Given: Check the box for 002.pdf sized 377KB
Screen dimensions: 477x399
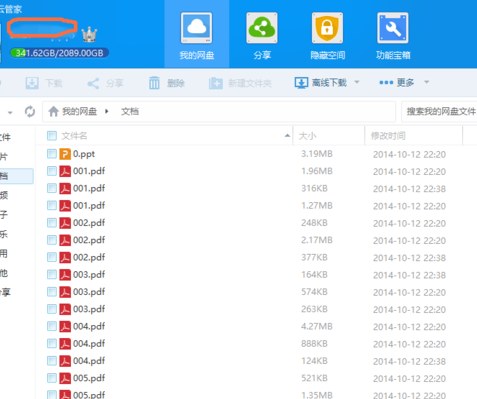Looking at the screenshot, I should (x=52, y=257).
